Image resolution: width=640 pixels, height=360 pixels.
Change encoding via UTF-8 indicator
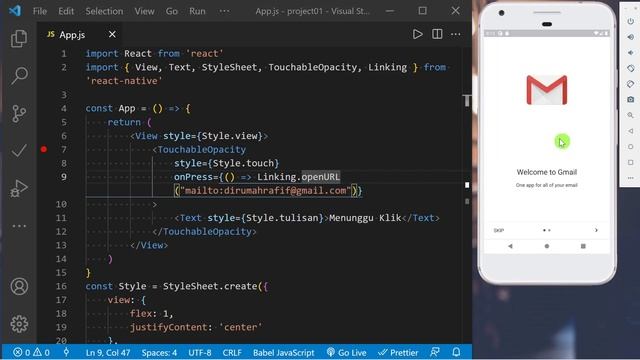coord(200,352)
